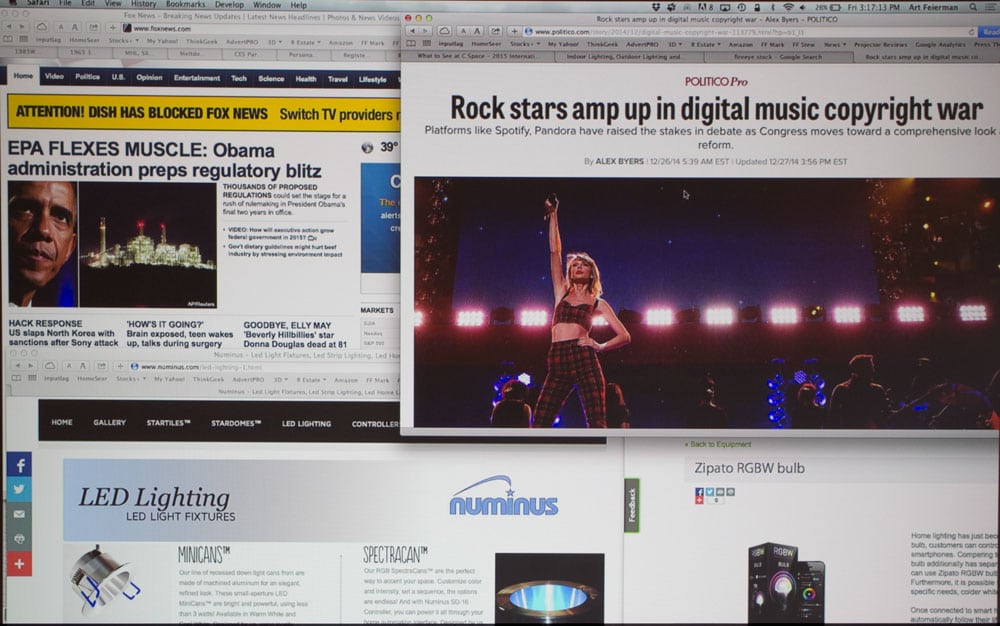This screenshot has height=626, width=1000.
Task: Expand the R Estate bookmark folder in Politico window
Action: point(706,45)
